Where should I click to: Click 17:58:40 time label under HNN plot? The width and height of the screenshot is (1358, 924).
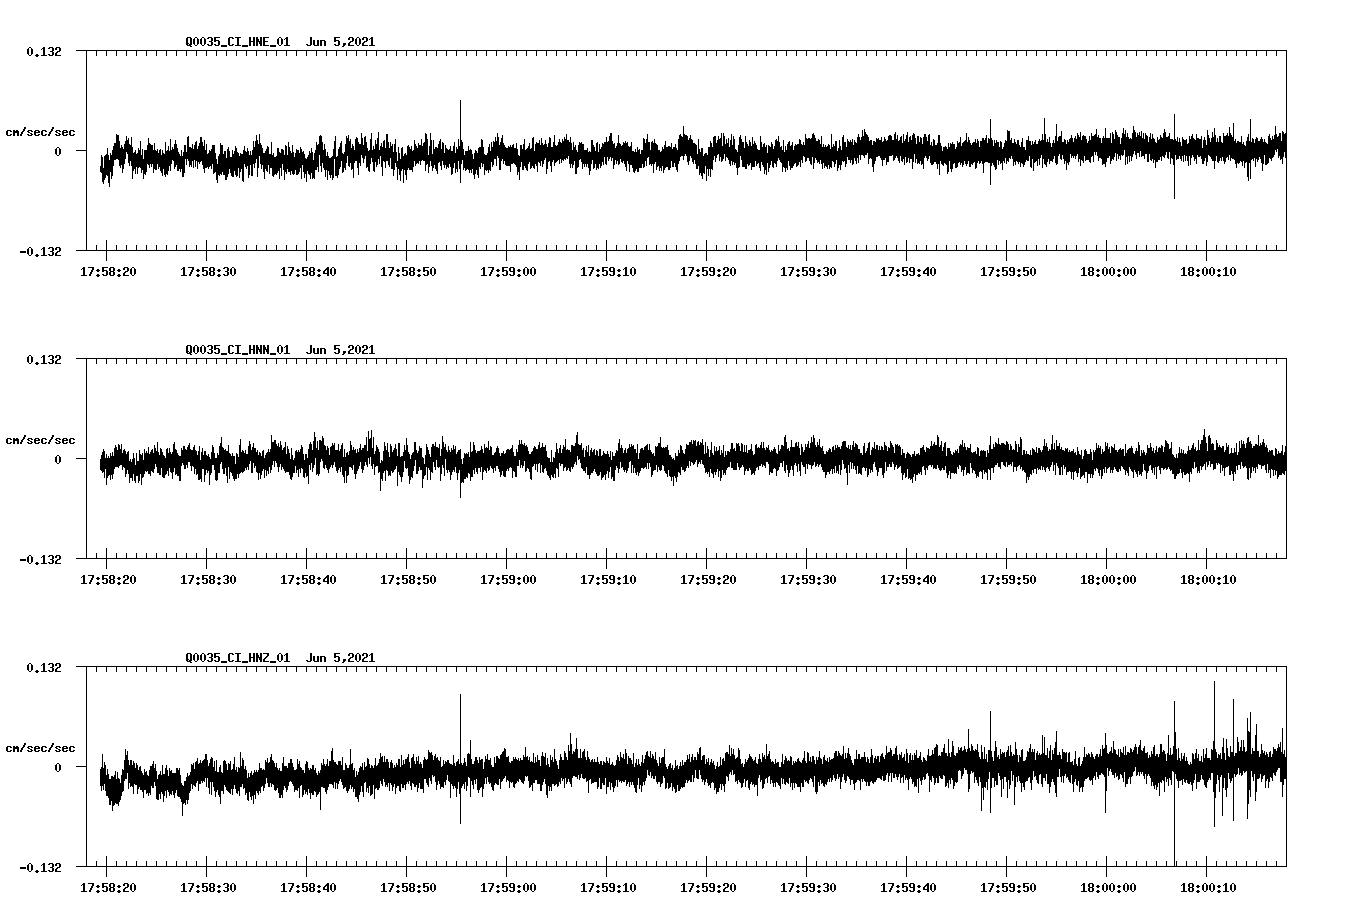308,579
